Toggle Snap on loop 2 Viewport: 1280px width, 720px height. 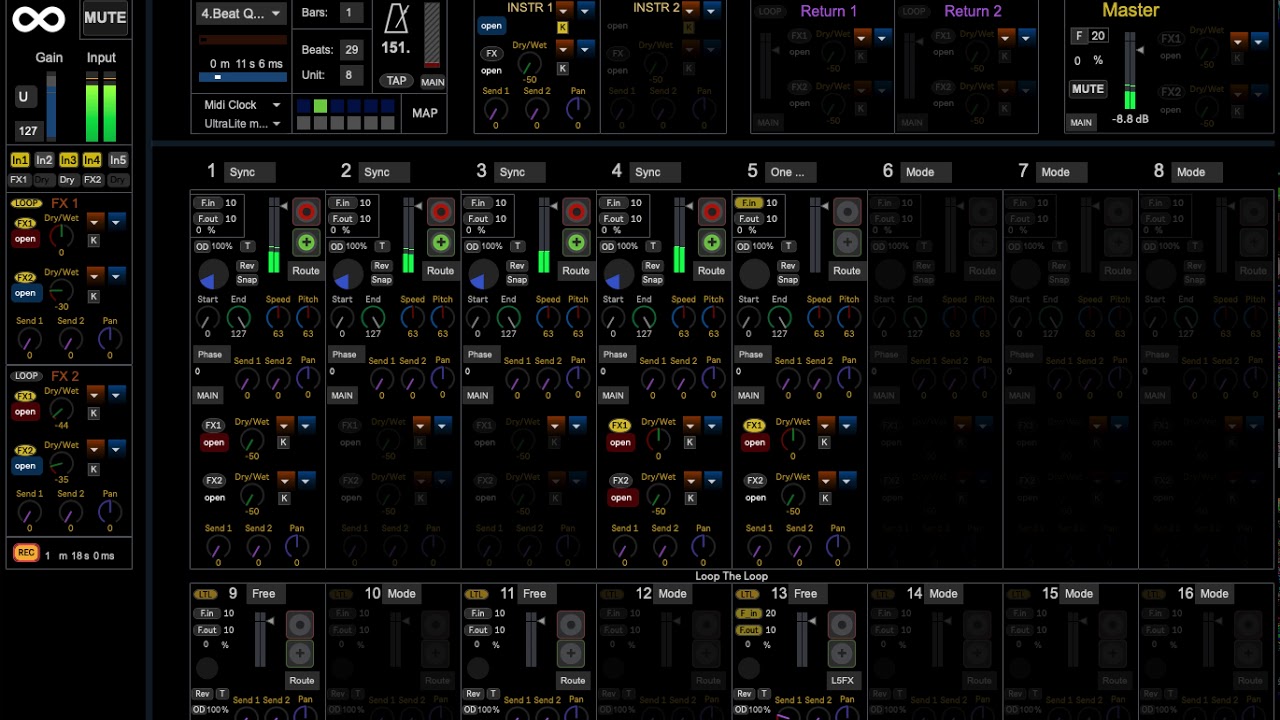click(x=382, y=280)
